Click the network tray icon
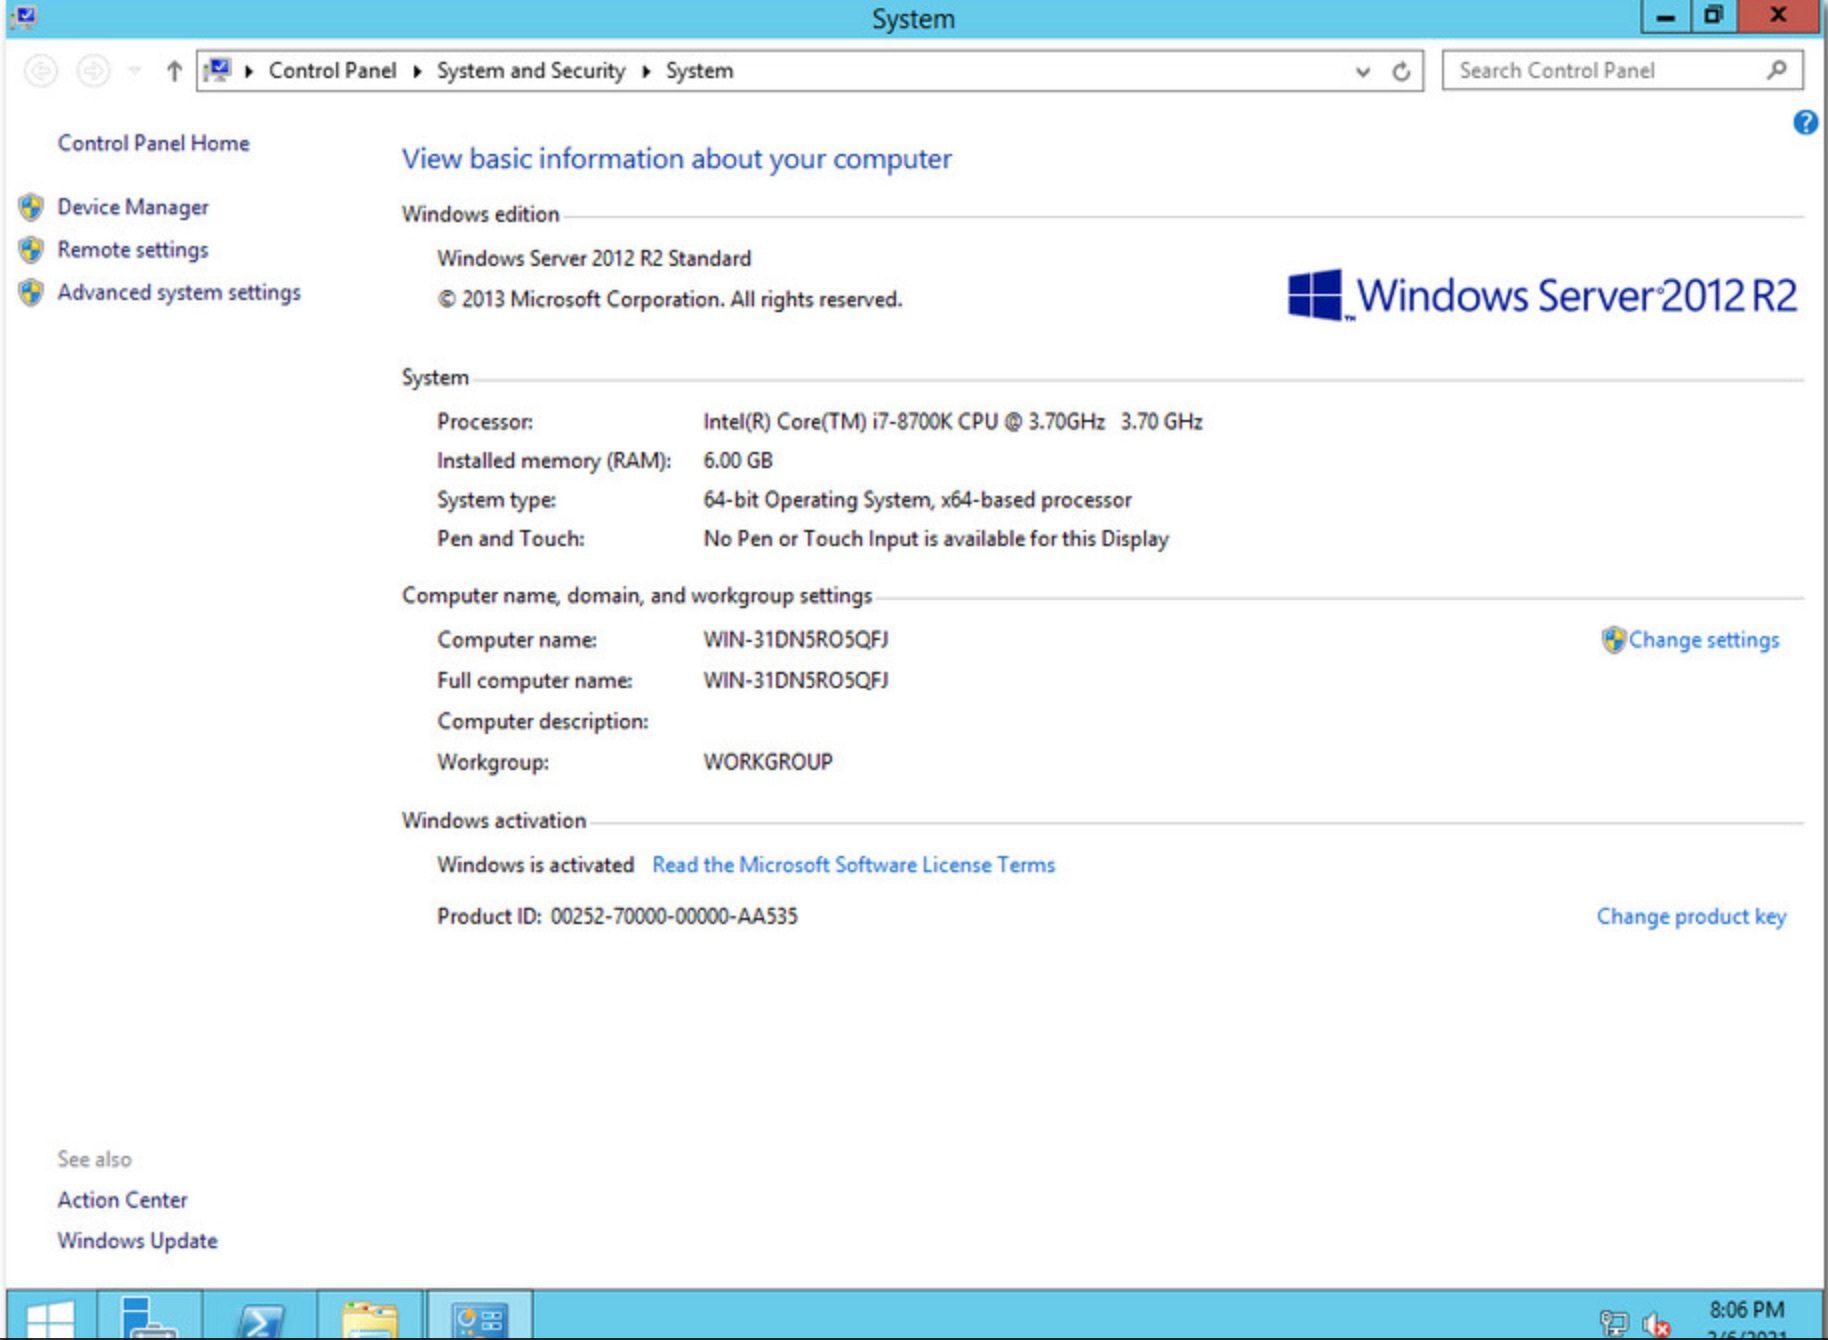The width and height of the screenshot is (1828, 1340). [1613, 1324]
